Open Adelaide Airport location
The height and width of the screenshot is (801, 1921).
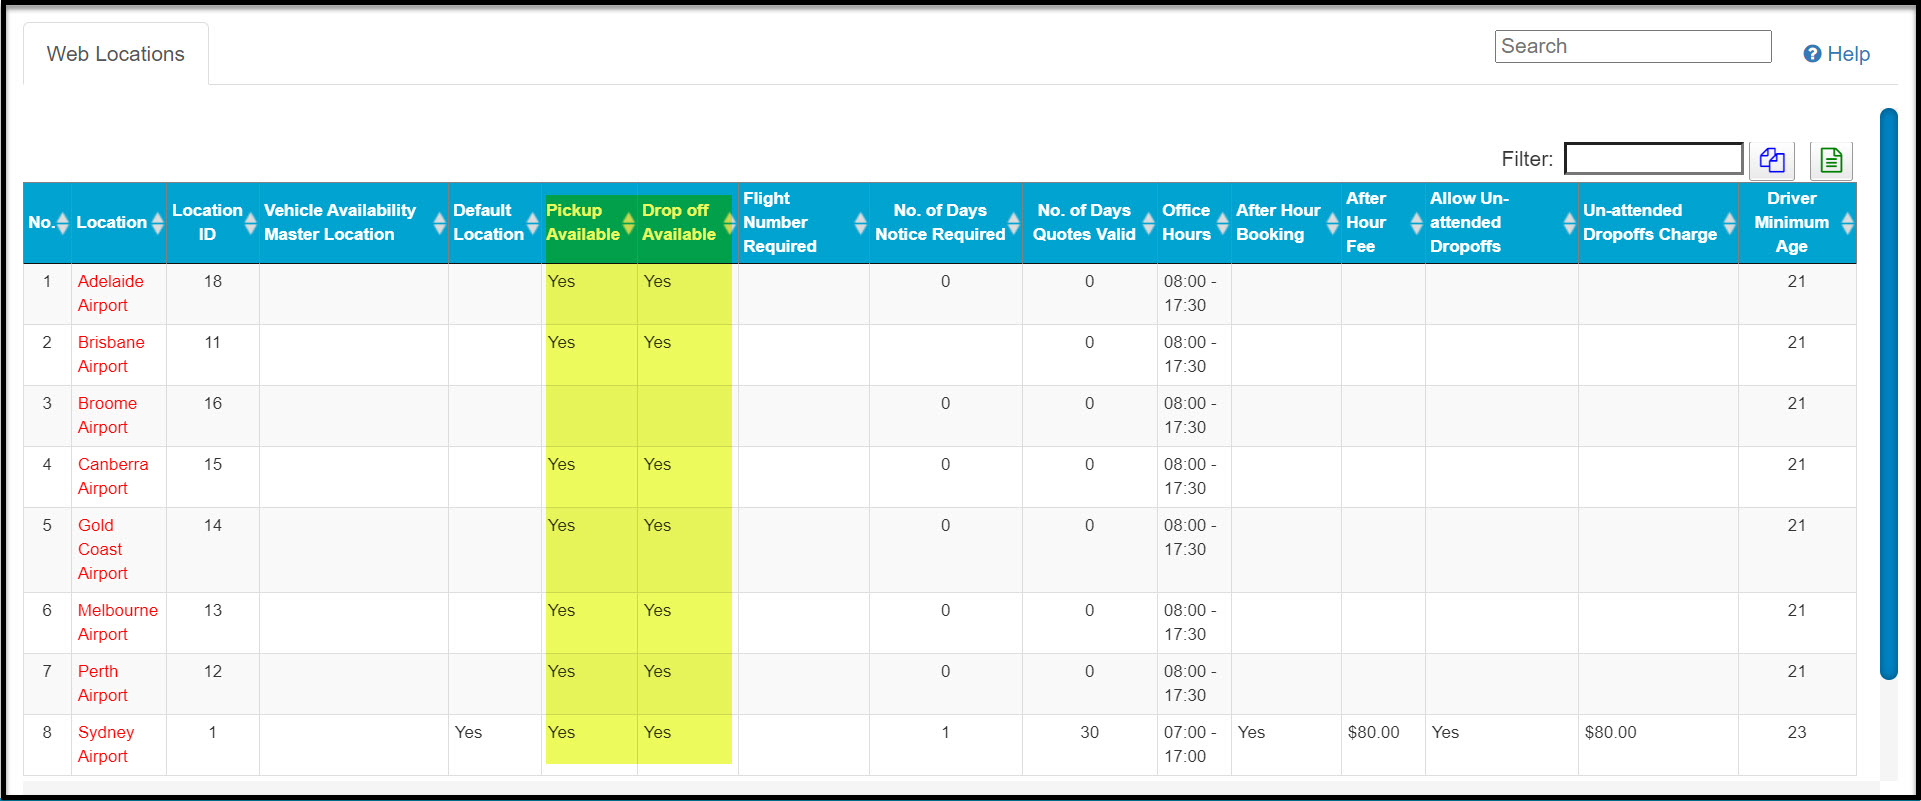[x=110, y=294]
